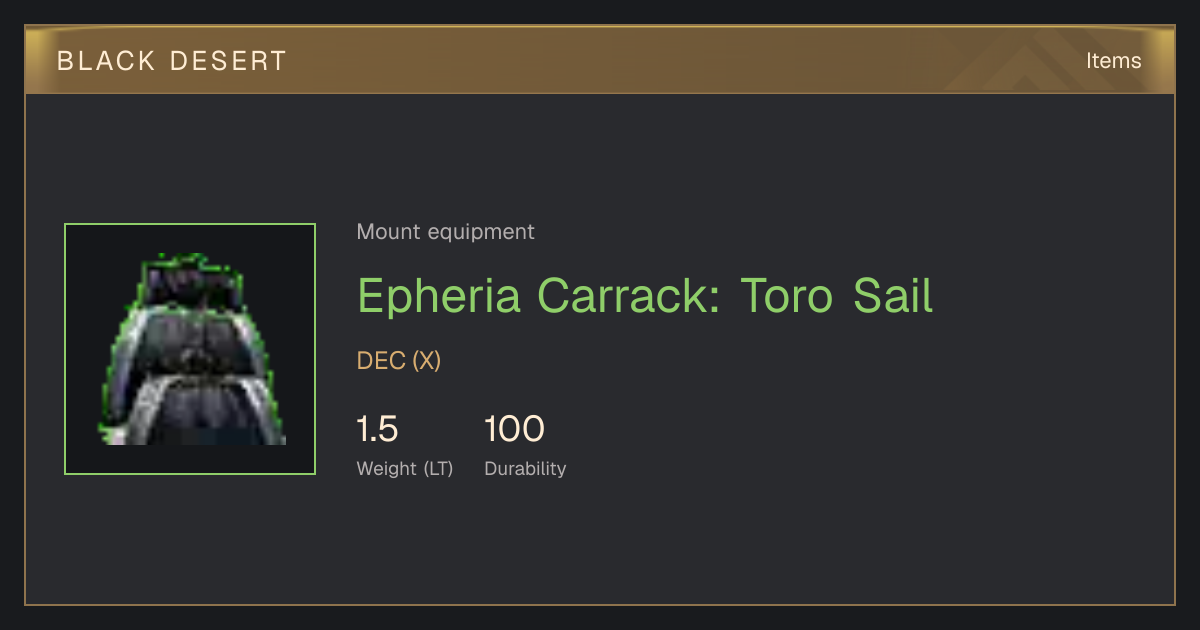Click the word BLACK in the header
Image resolution: width=1200 pixels, height=630 pixels.
point(107,61)
